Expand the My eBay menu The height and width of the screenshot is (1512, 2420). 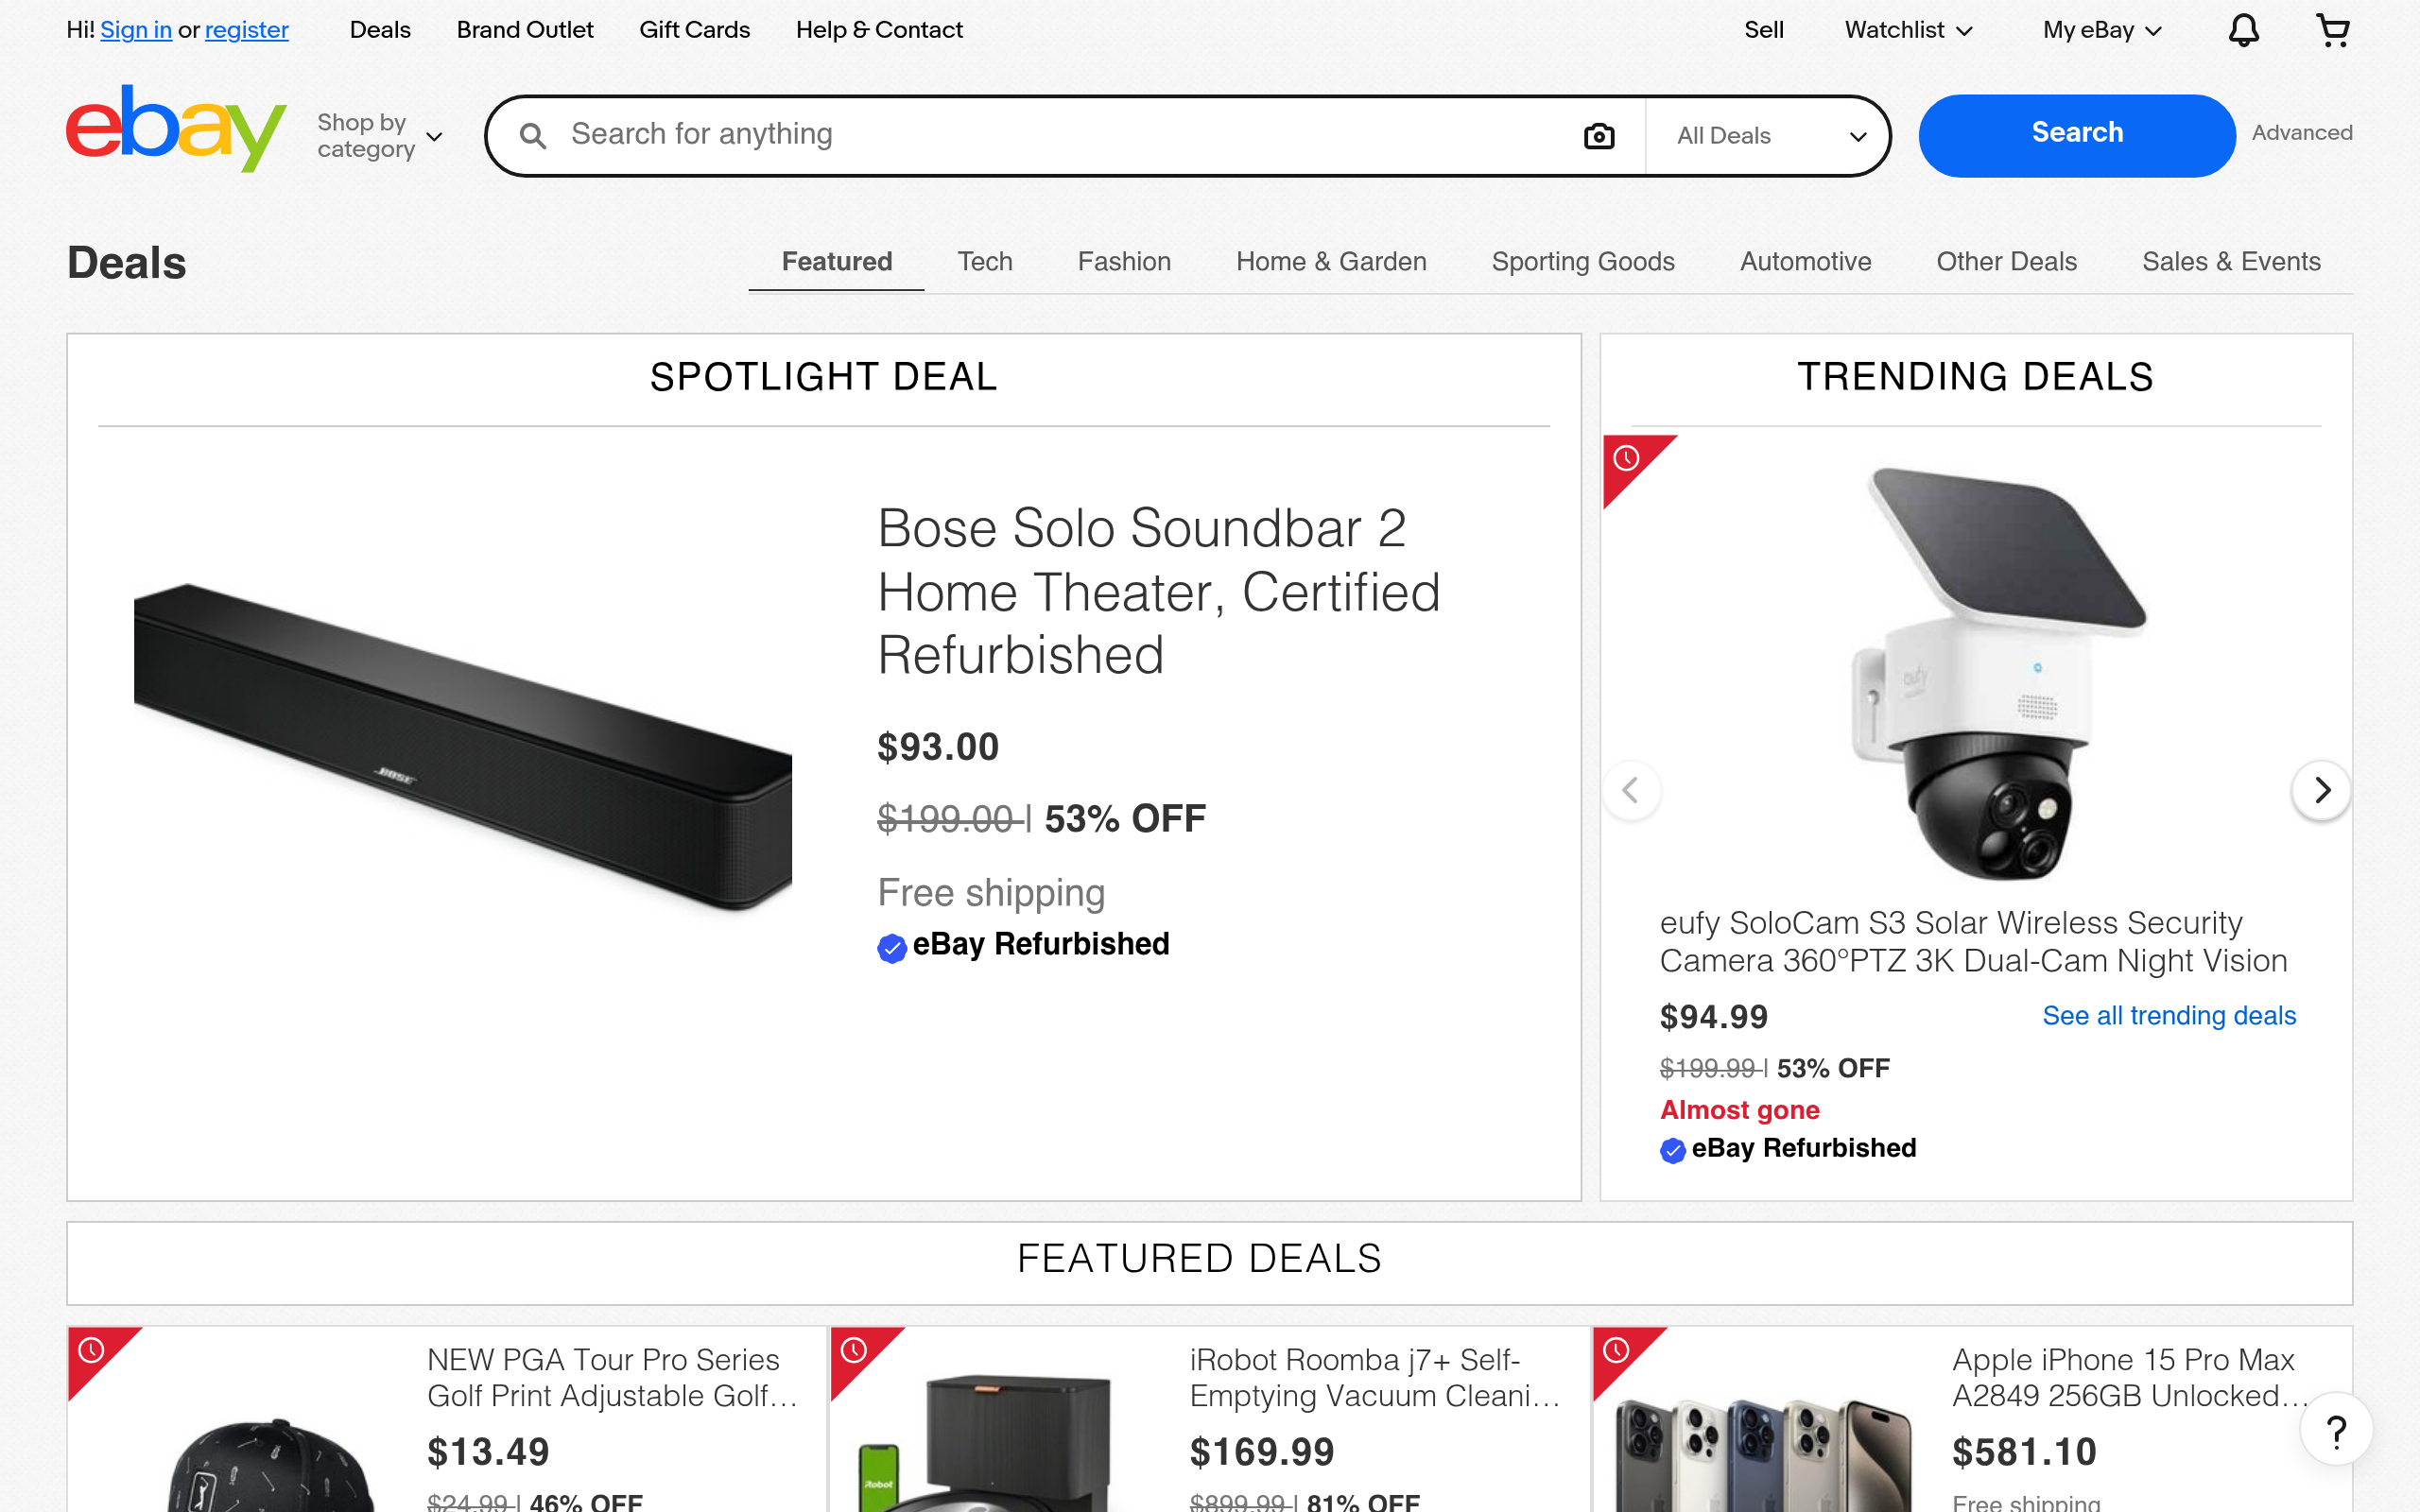pos(2101,30)
